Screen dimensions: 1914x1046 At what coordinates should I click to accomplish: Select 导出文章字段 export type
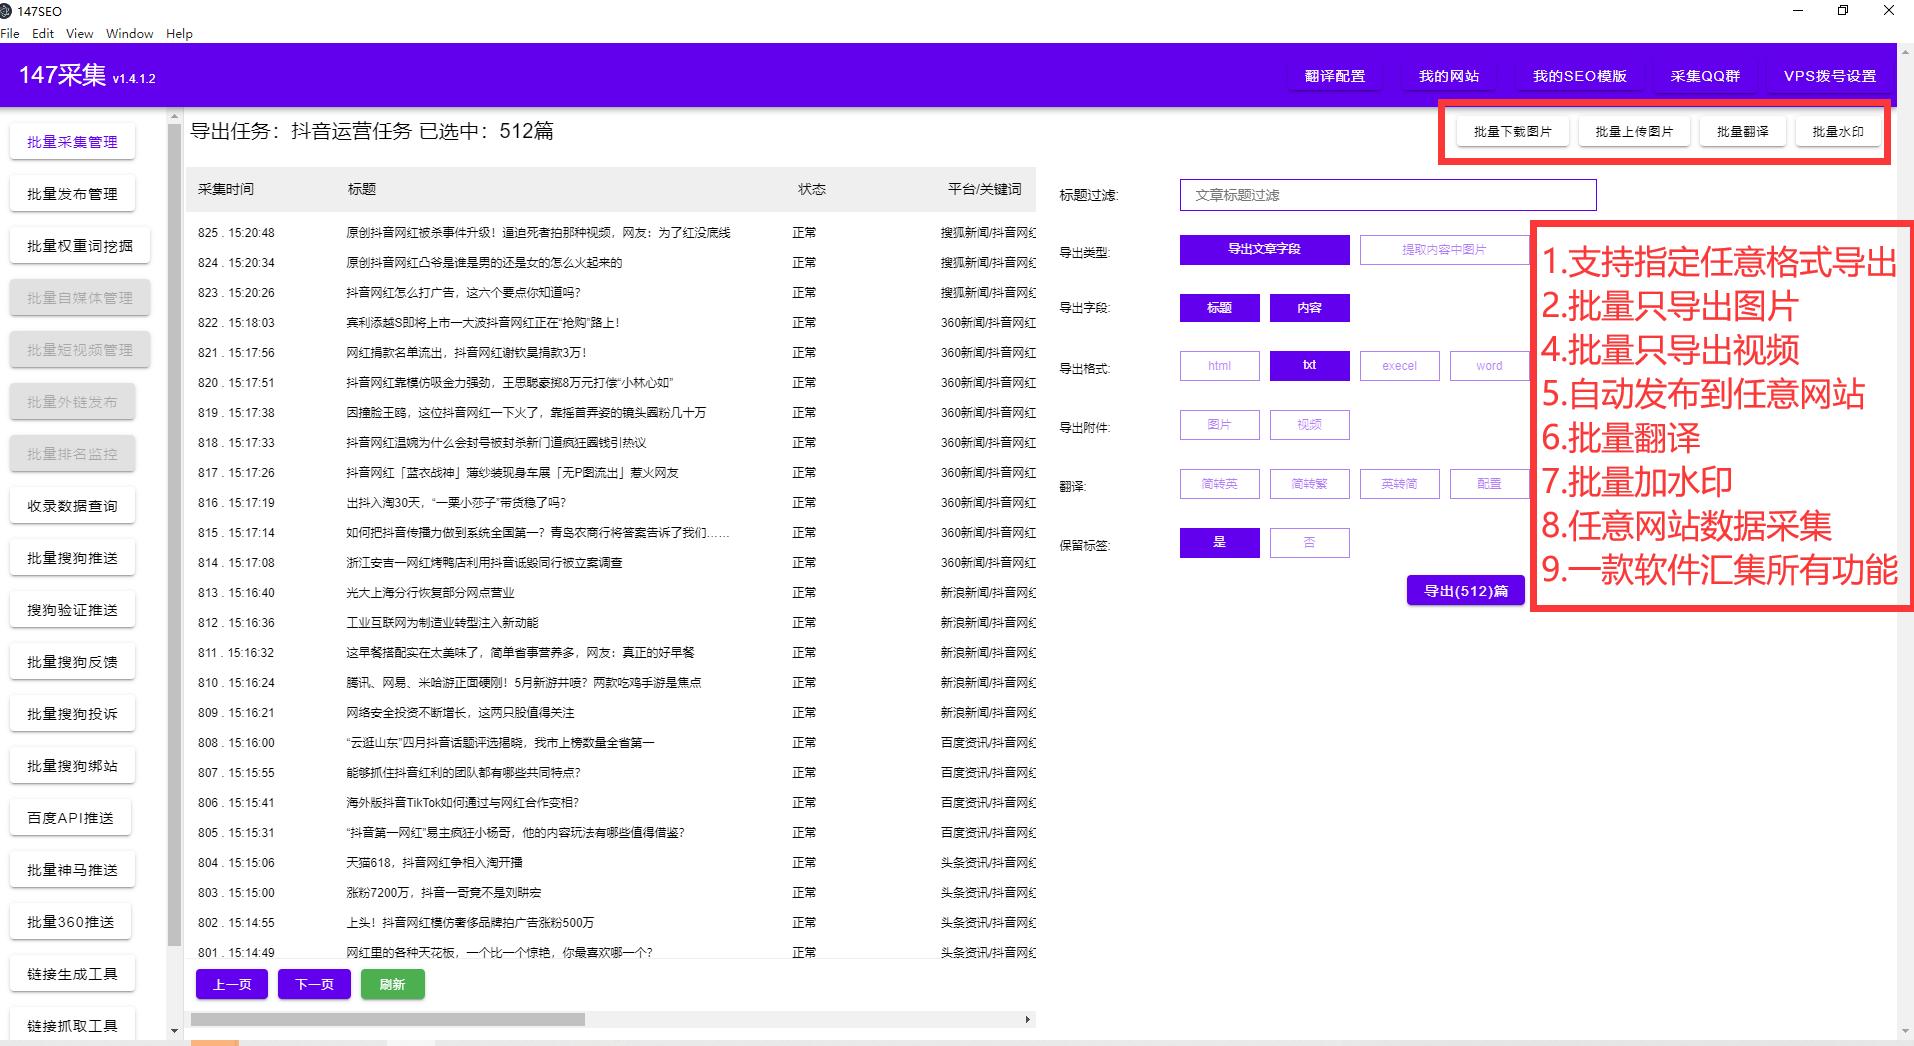[1264, 249]
